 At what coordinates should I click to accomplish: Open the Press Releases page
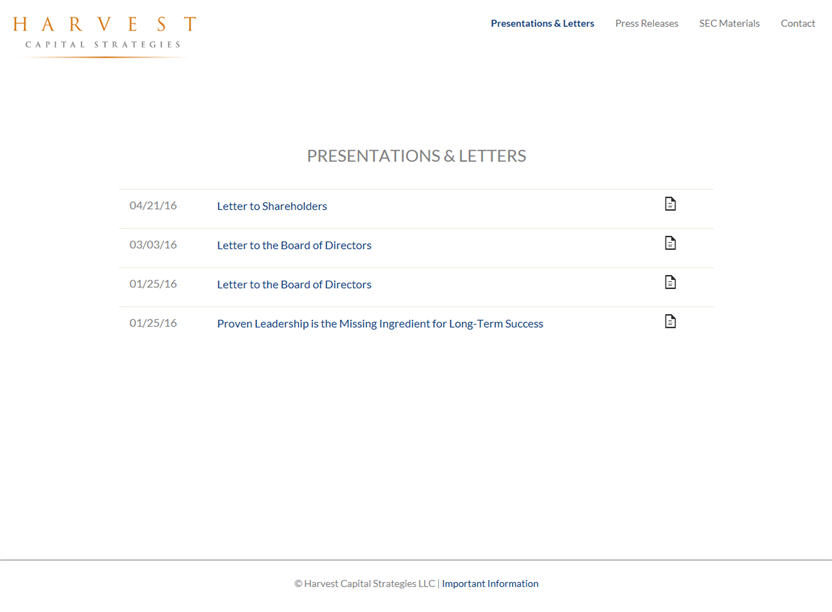[x=646, y=23]
